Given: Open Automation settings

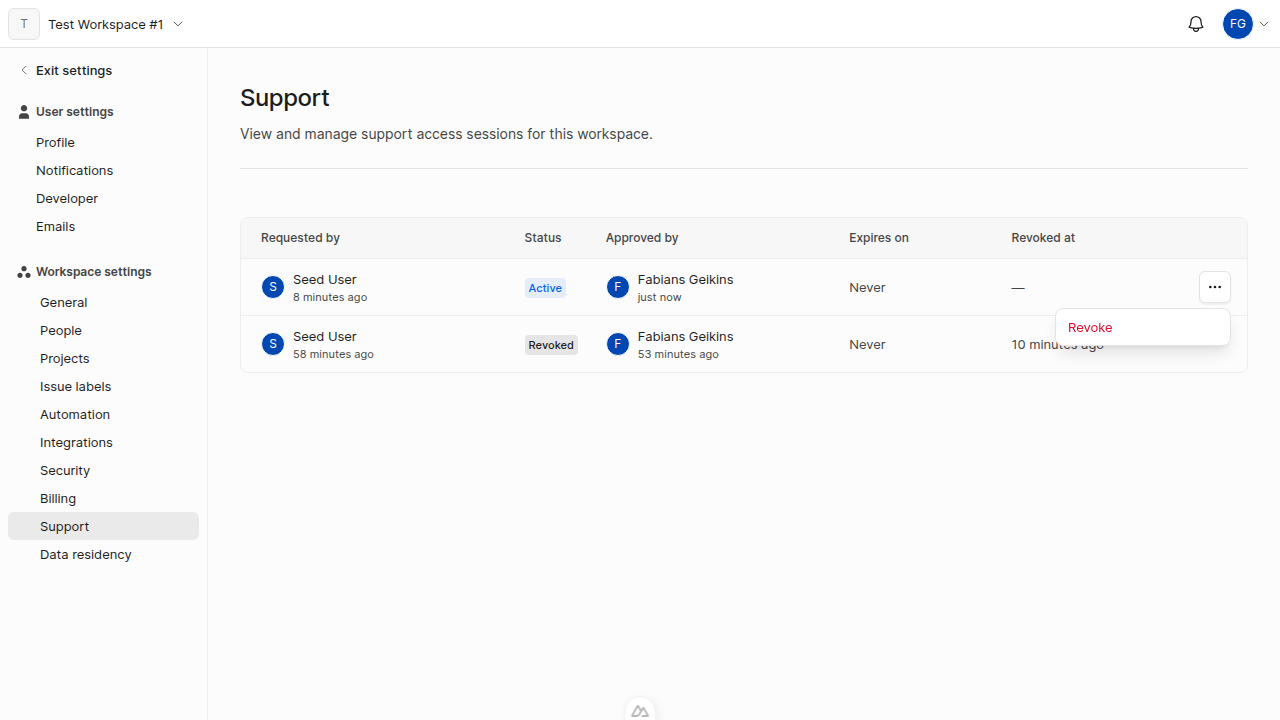Looking at the screenshot, I should pyautogui.click(x=75, y=414).
